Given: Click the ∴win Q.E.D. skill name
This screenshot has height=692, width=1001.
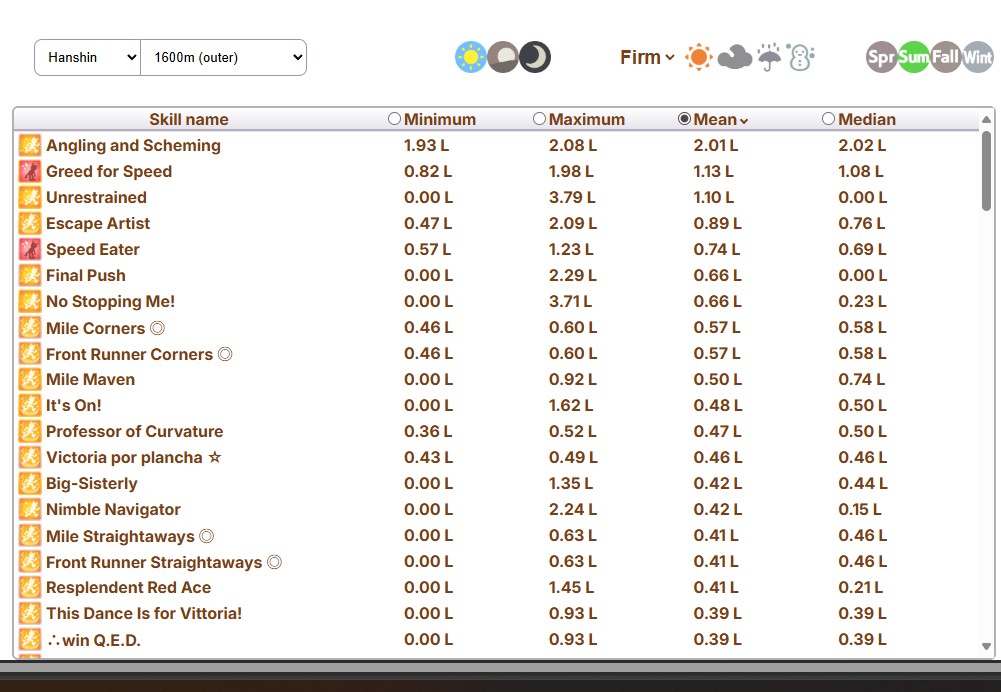Looking at the screenshot, I should 94,640.
